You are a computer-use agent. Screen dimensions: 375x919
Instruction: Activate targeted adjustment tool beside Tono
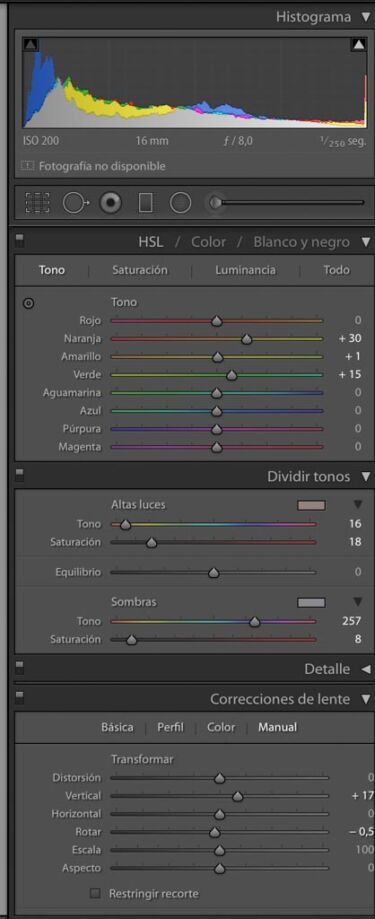pos(28,304)
